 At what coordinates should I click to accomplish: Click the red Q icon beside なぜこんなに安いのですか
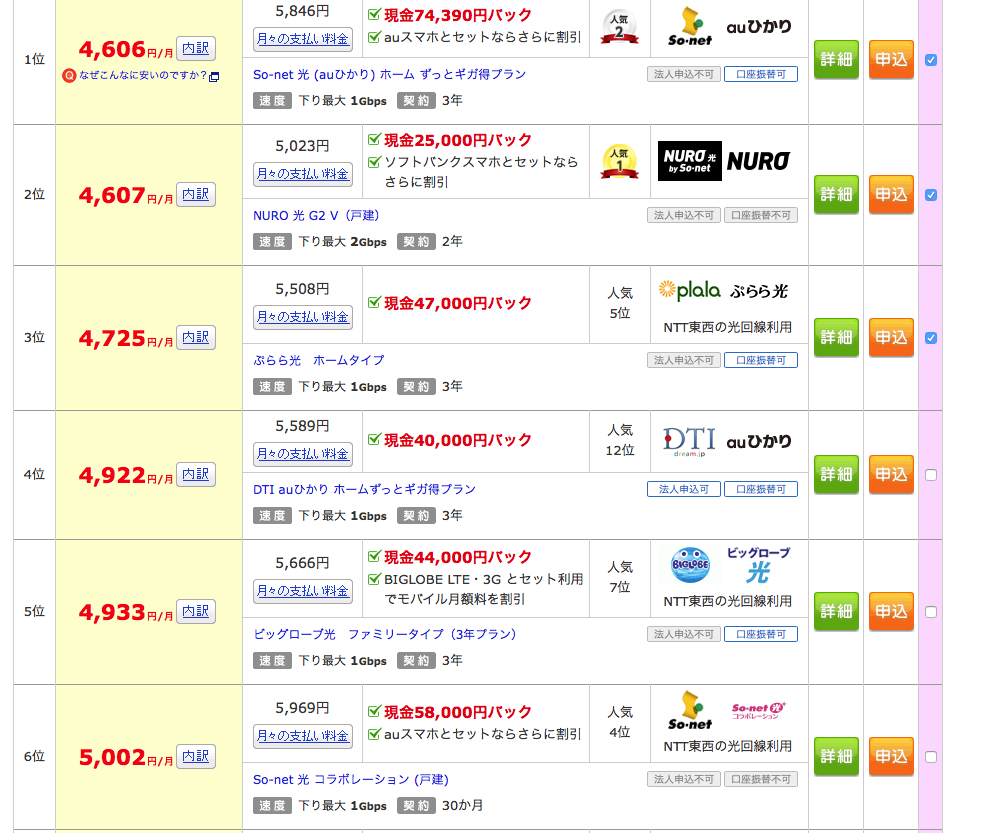click(x=69, y=76)
